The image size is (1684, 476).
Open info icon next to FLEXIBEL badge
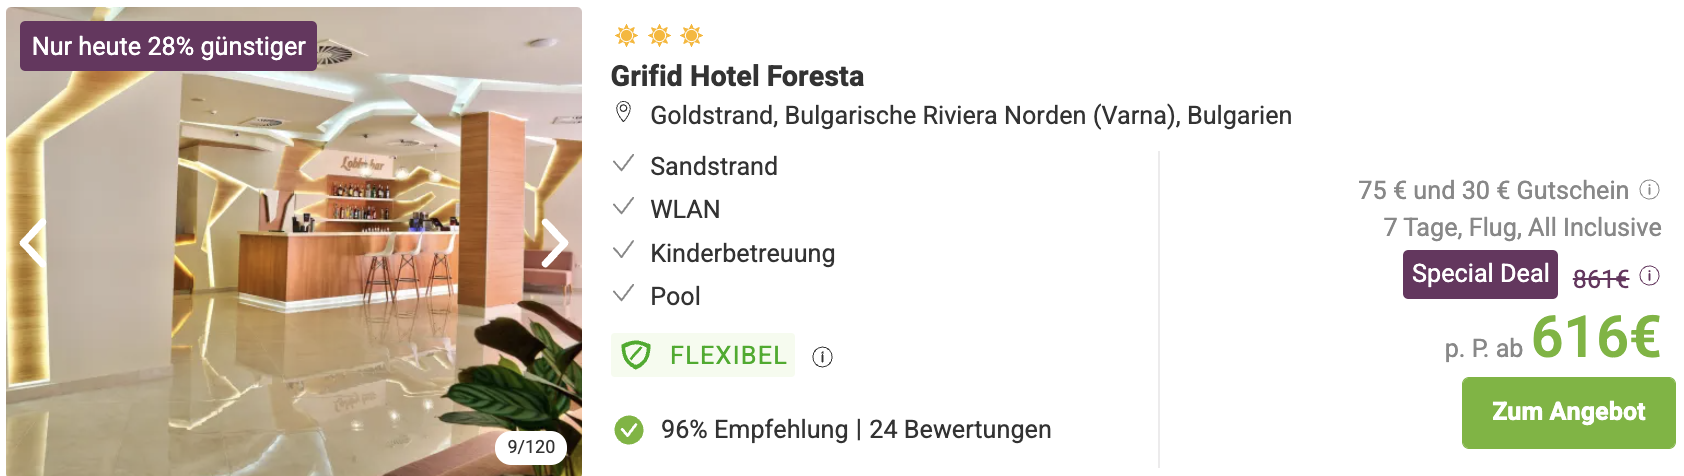(822, 357)
